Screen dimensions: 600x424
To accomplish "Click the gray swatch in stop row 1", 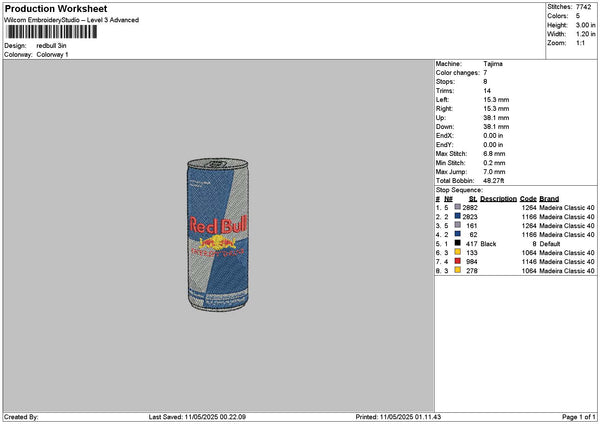I will pyautogui.click(x=457, y=207).
